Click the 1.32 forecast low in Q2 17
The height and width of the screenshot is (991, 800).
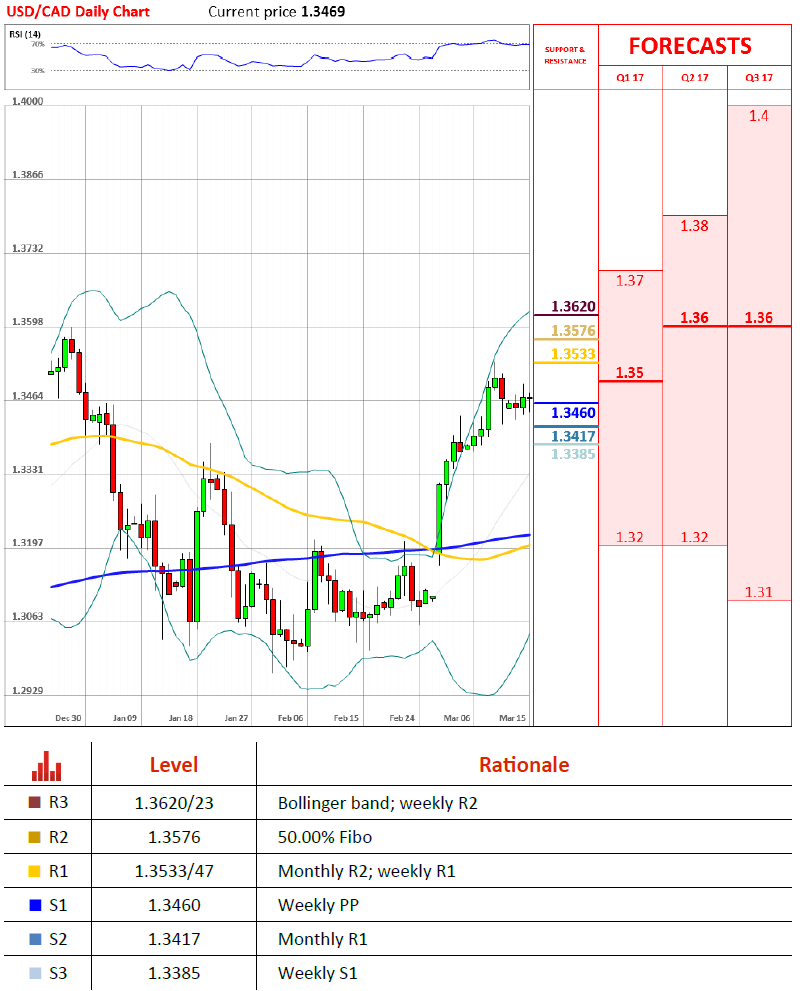point(694,537)
